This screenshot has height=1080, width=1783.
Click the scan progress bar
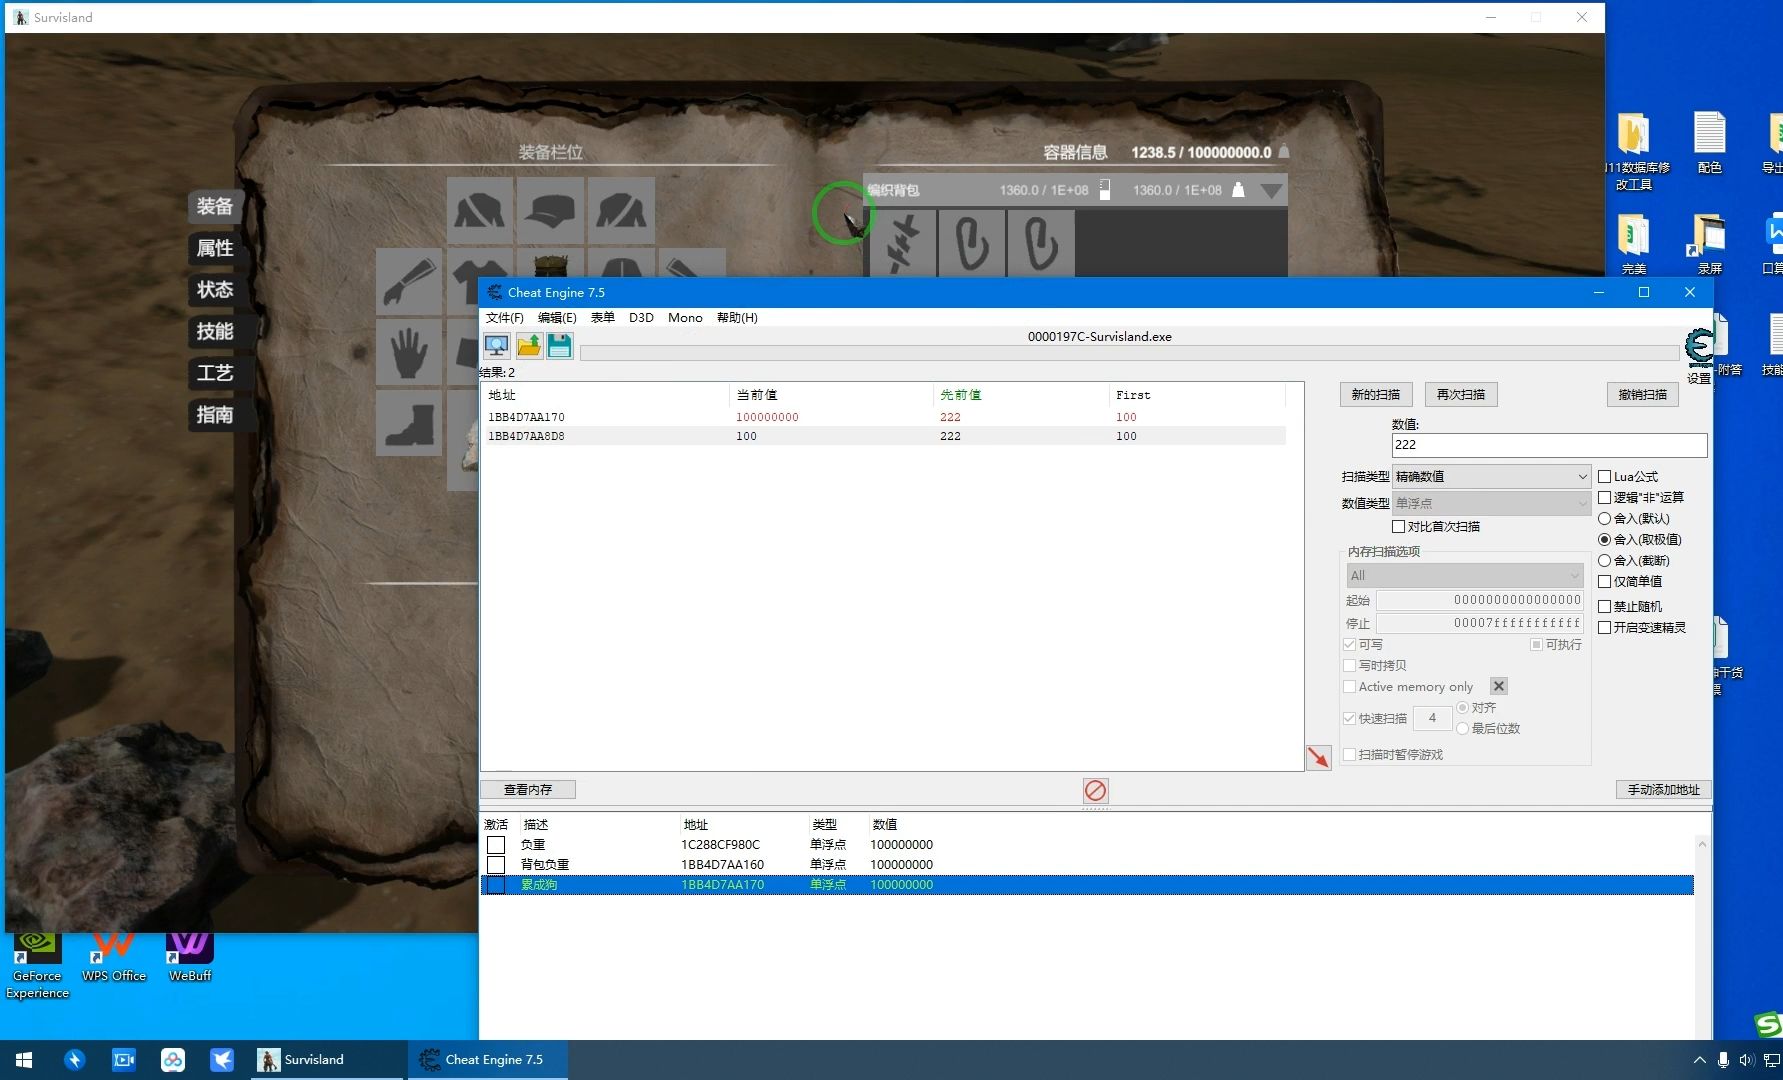click(1129, 353)
